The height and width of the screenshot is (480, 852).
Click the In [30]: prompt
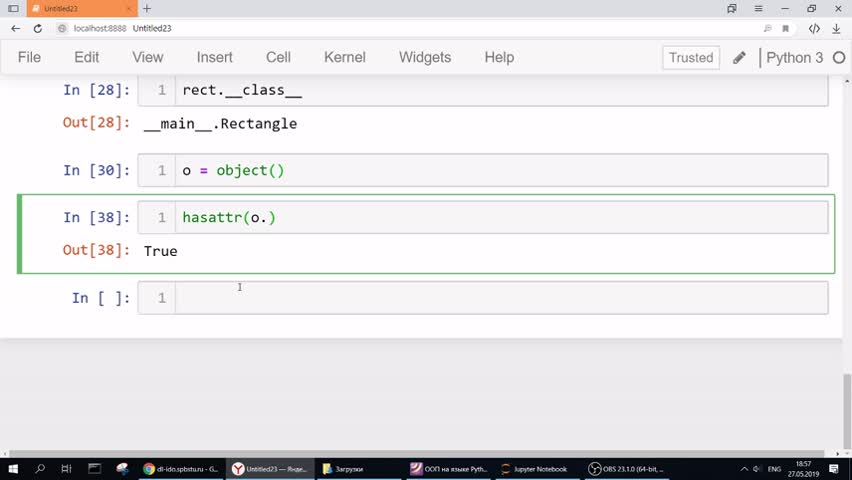(97, 170)
